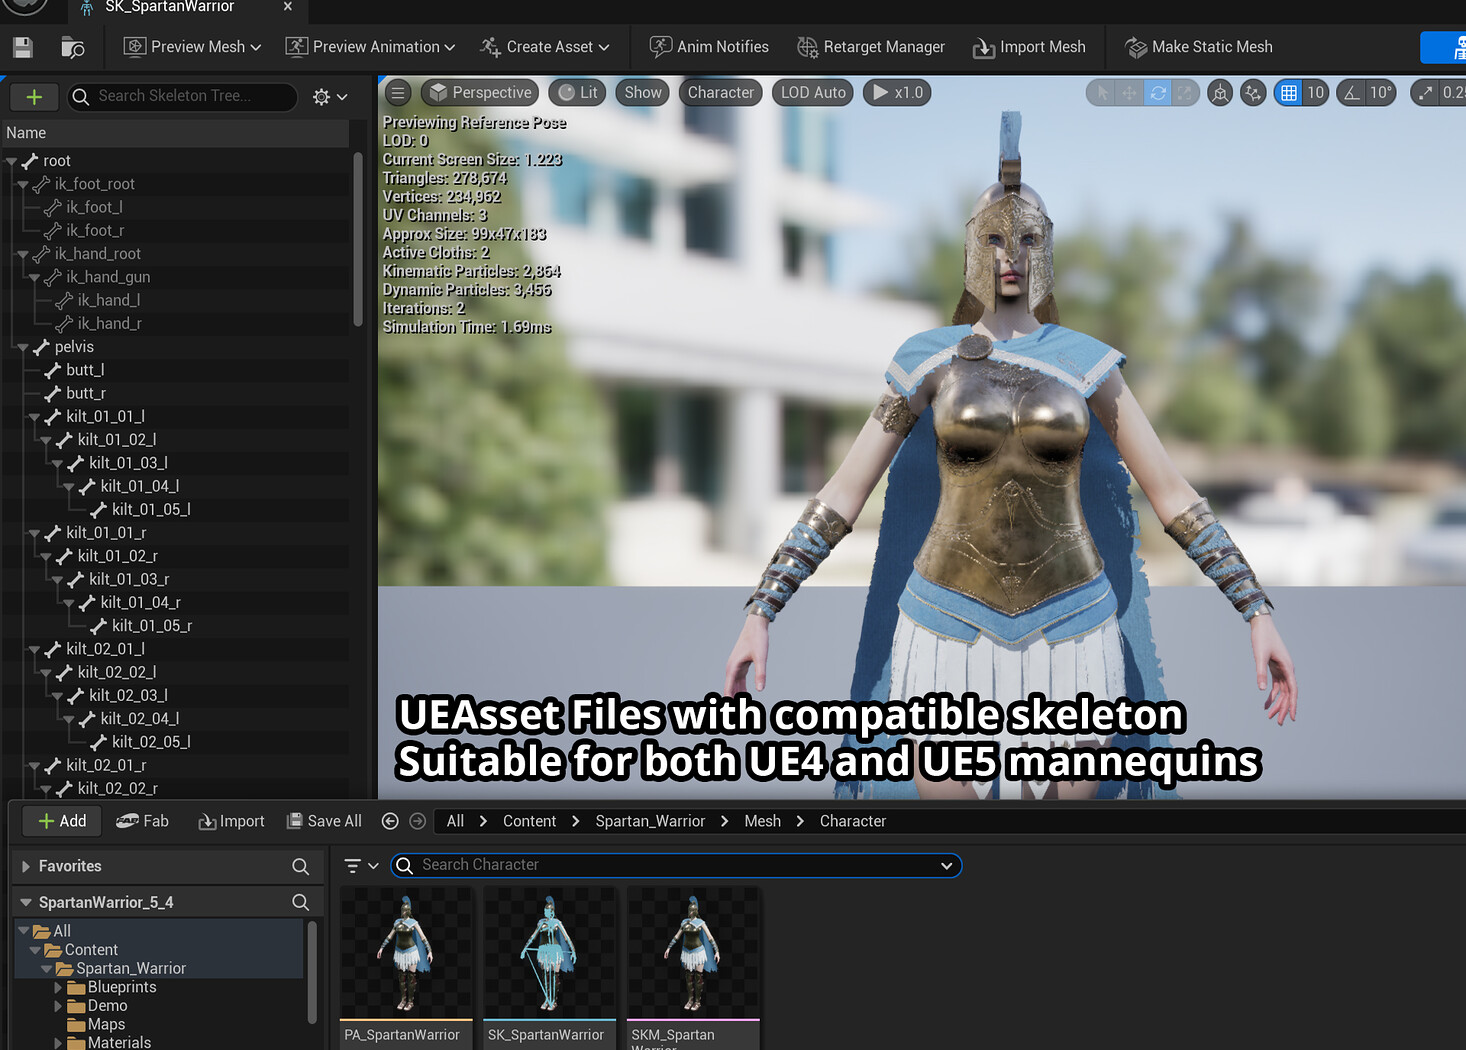
Task: Navigate back in Content Browser history
Action: pos(390,821)
